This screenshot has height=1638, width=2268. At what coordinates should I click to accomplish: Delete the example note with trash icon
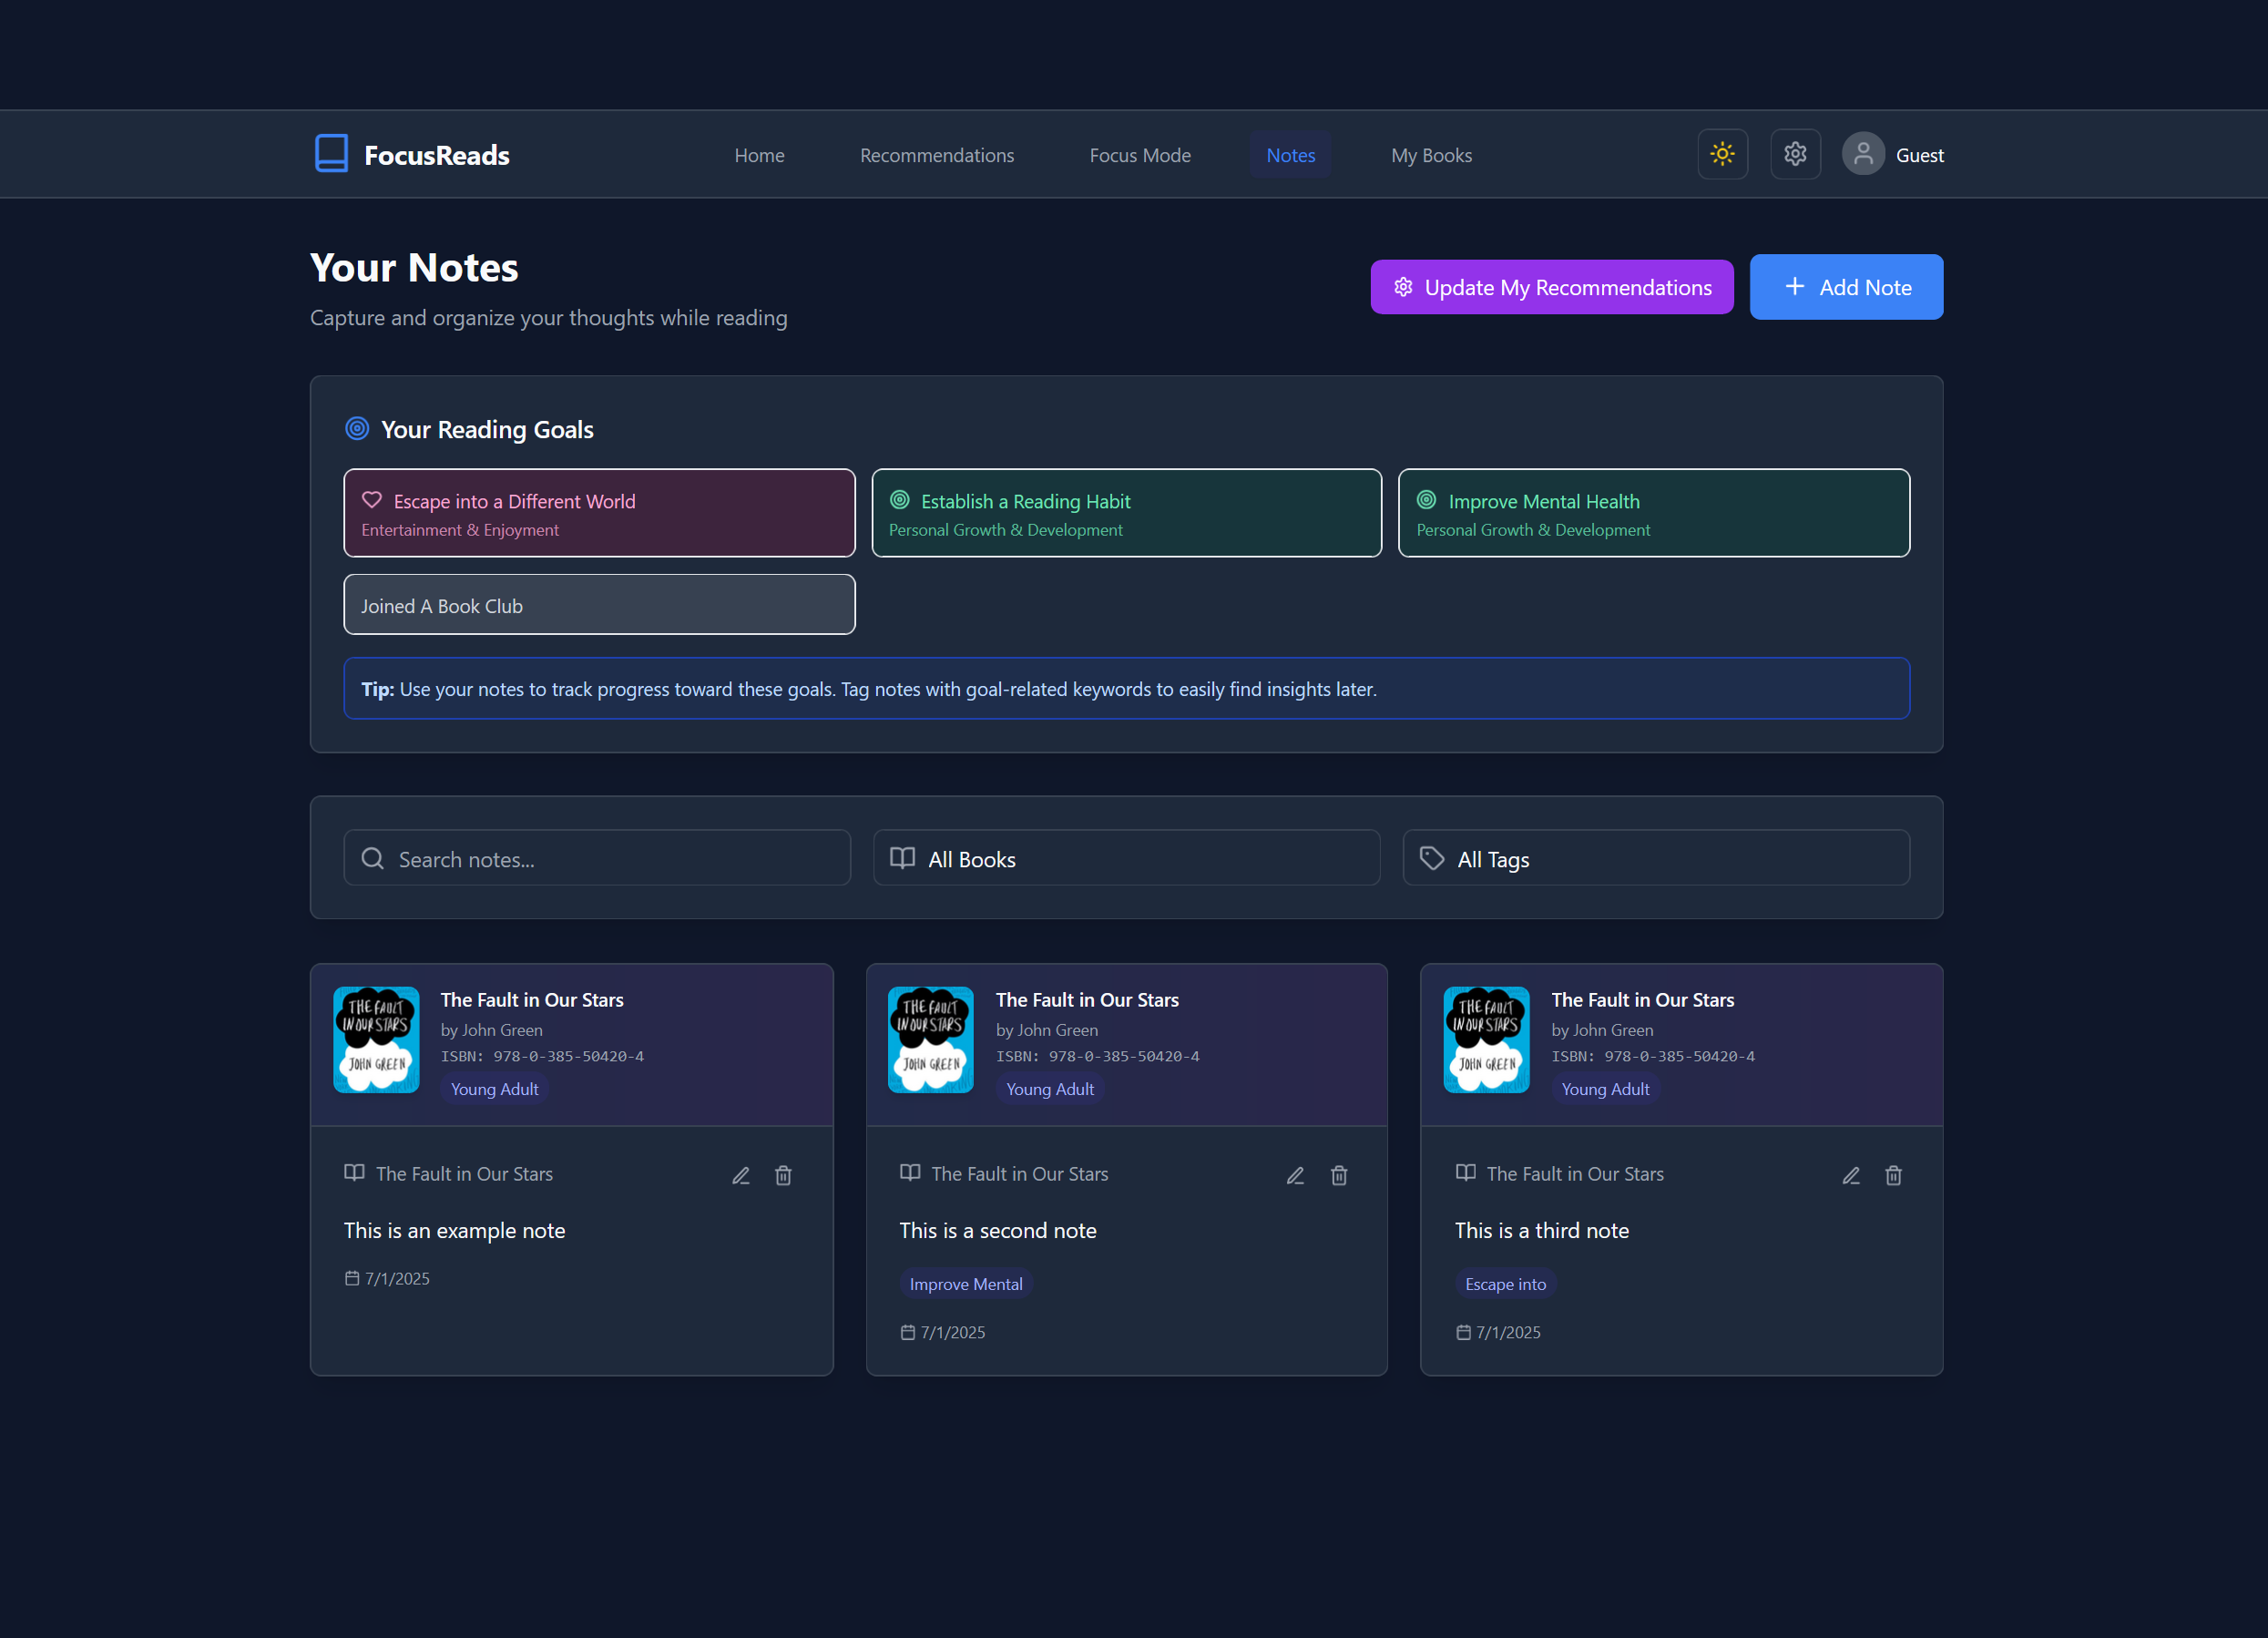783,1175
